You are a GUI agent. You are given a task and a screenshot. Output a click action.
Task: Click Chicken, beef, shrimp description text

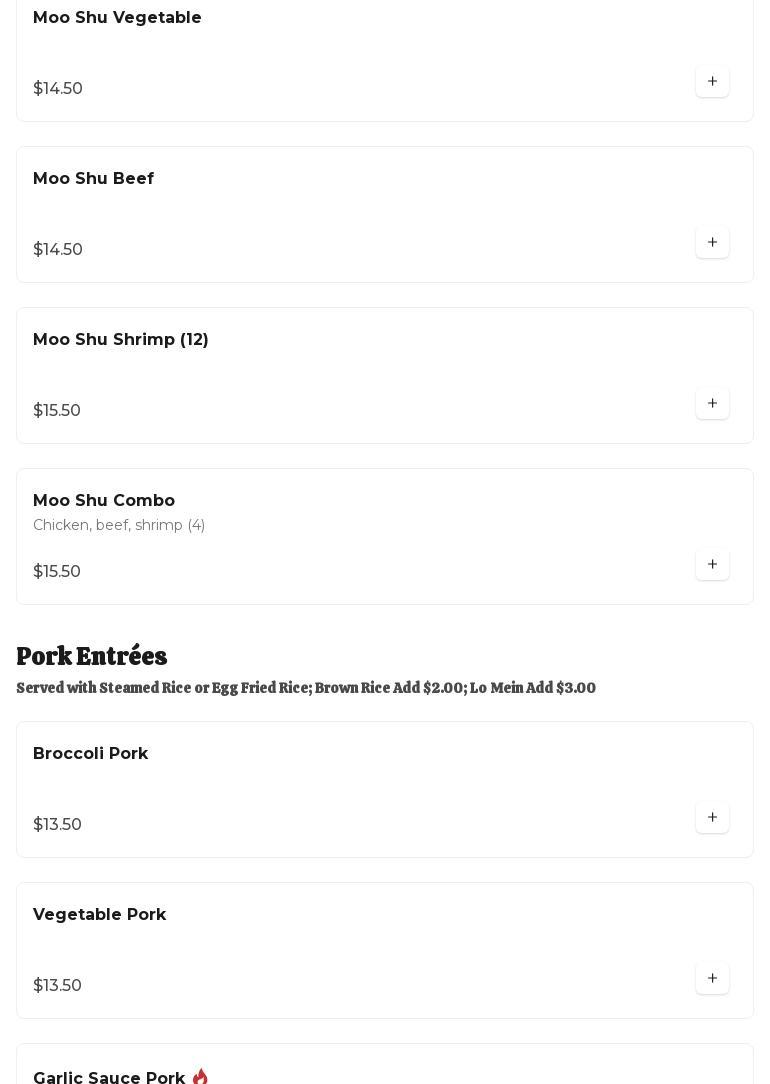tap(118, 525)
